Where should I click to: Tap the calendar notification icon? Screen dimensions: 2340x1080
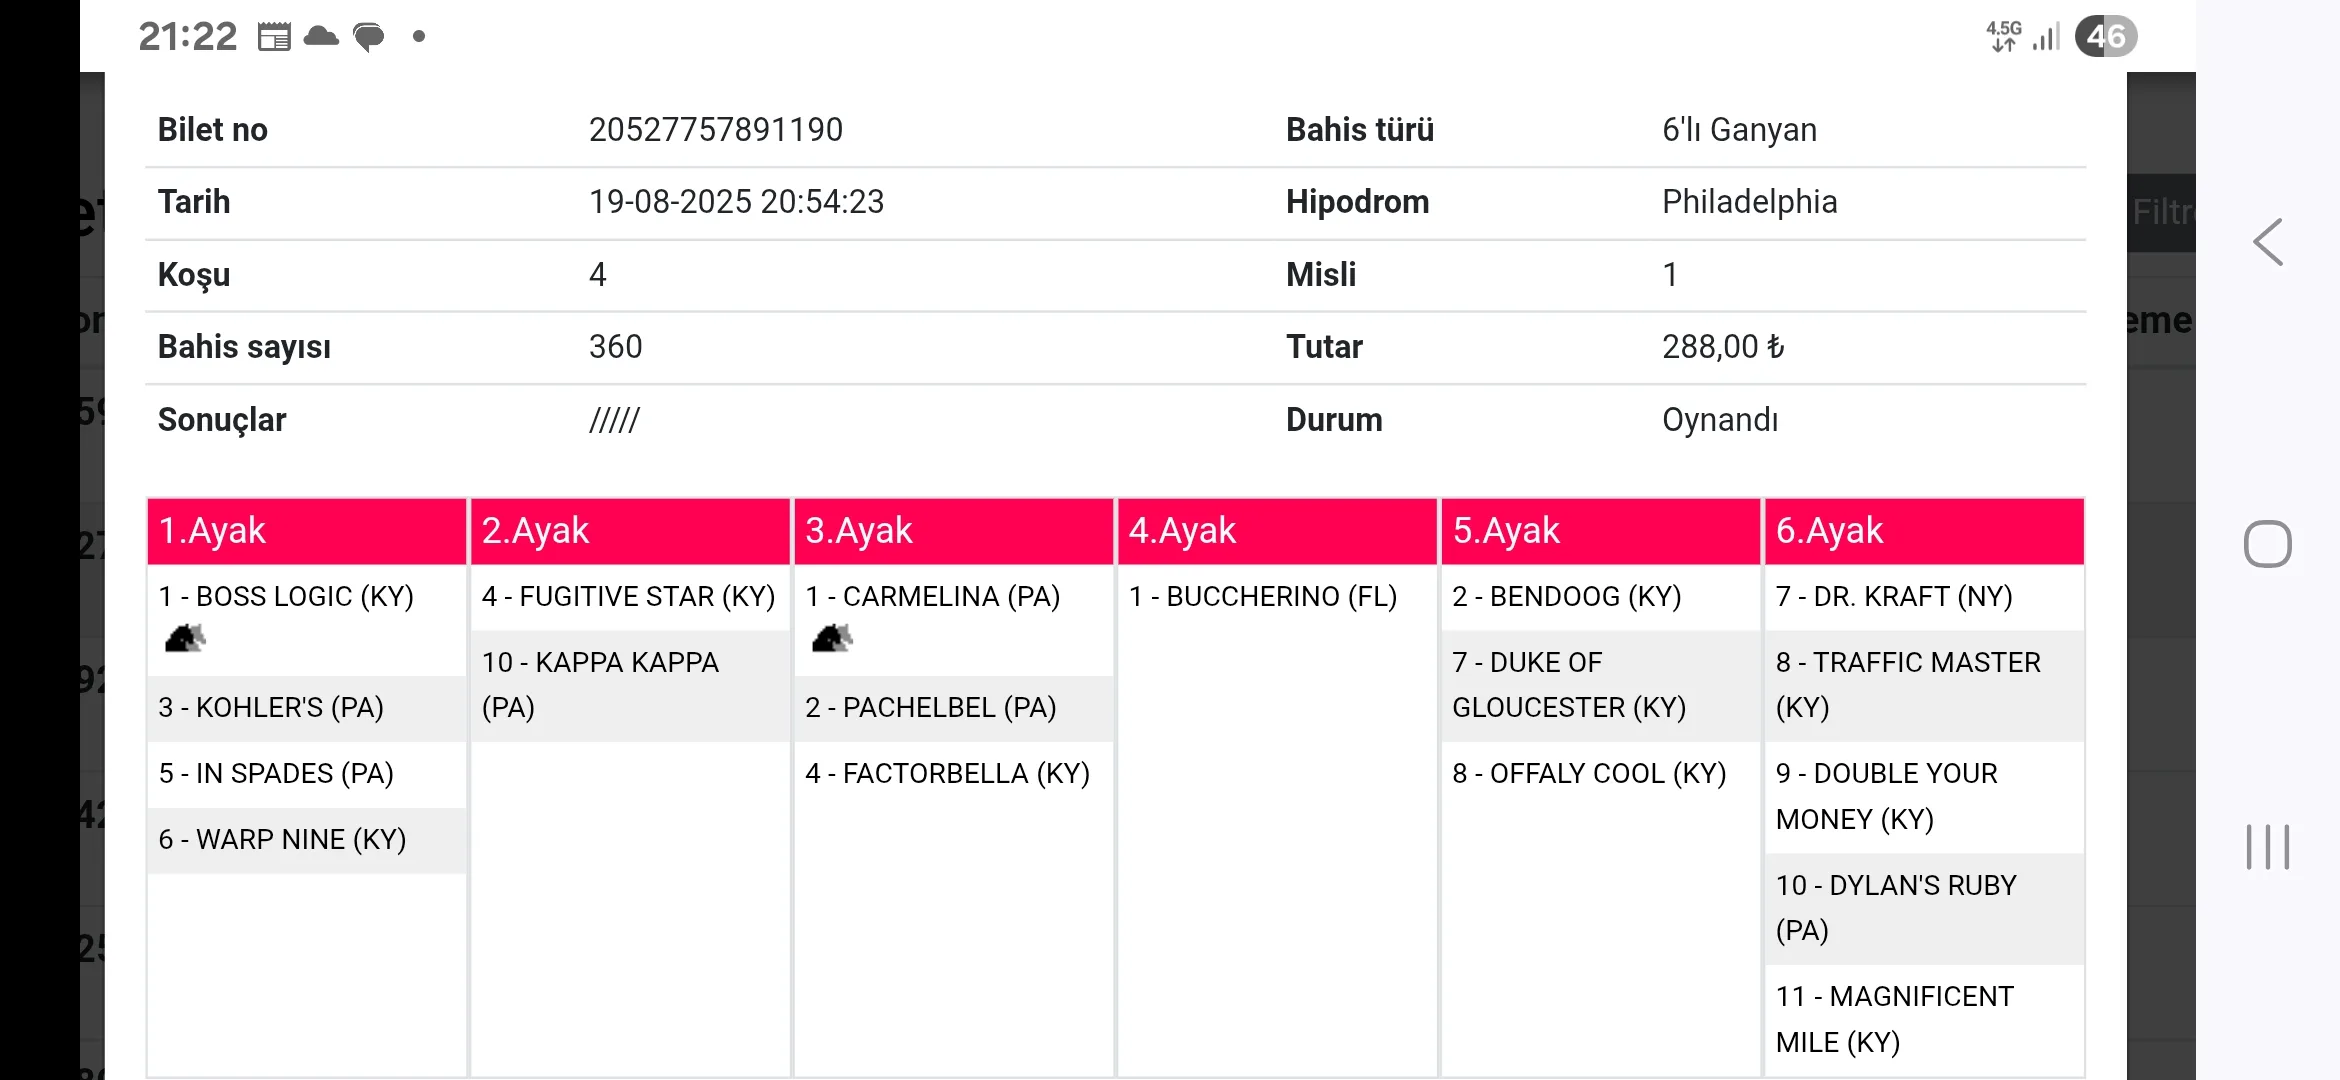coord(273,37)
